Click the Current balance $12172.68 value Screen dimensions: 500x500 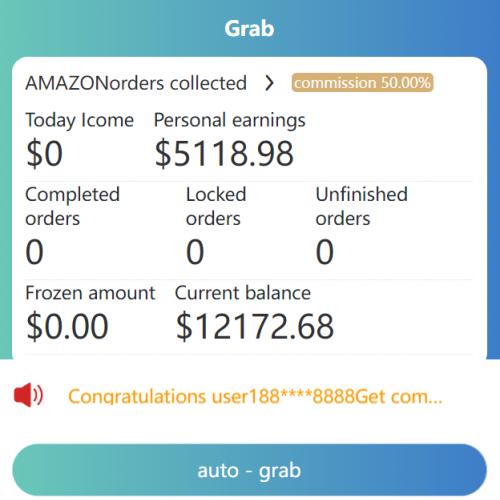pos(255,326)
